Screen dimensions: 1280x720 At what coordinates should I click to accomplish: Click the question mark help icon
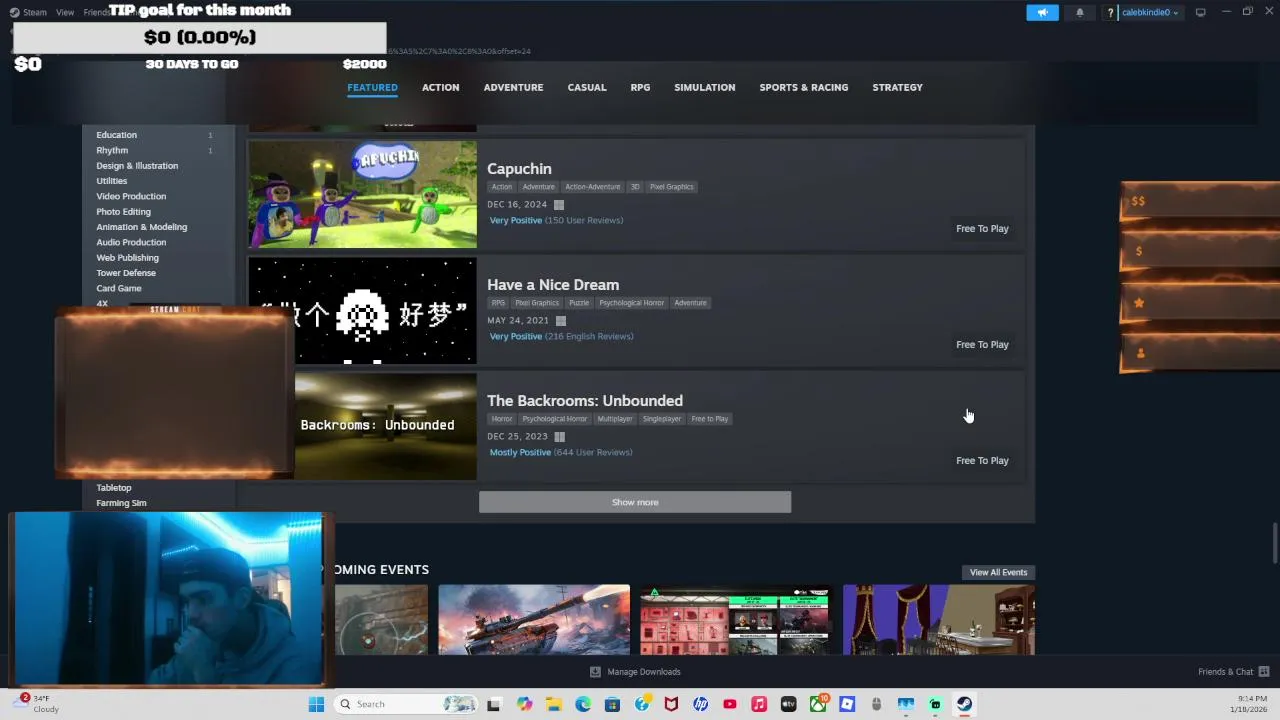(1110, 13)
